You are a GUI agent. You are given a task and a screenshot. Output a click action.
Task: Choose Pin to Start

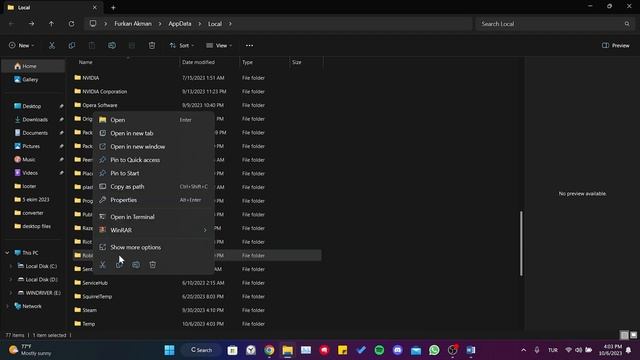tap(153, 173)
